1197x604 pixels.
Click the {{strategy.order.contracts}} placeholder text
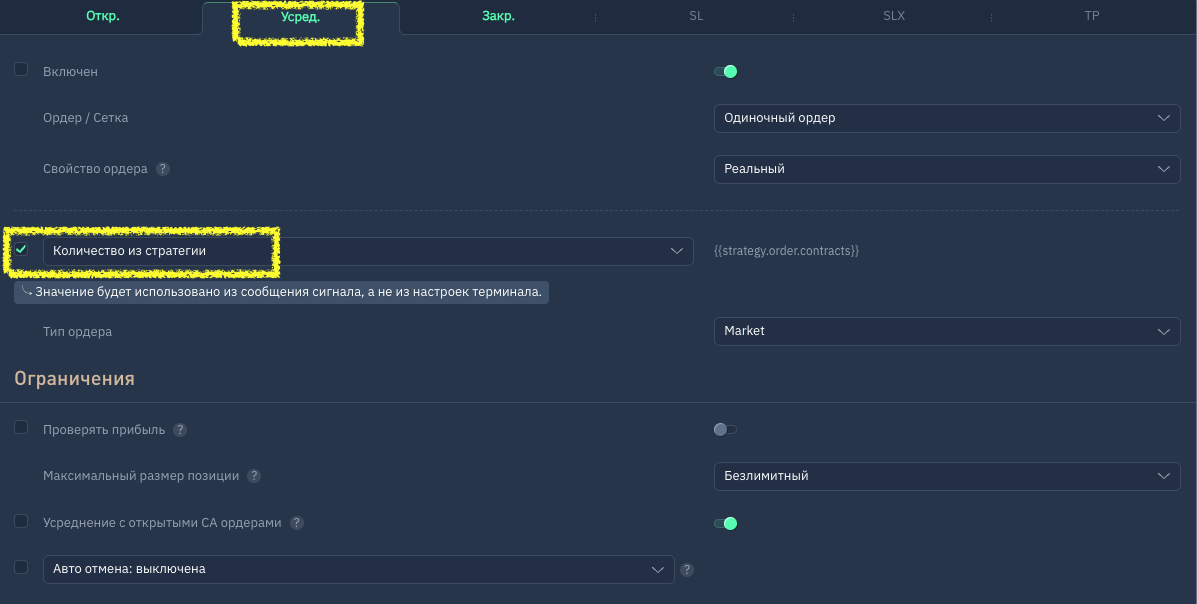coord(786,251)
